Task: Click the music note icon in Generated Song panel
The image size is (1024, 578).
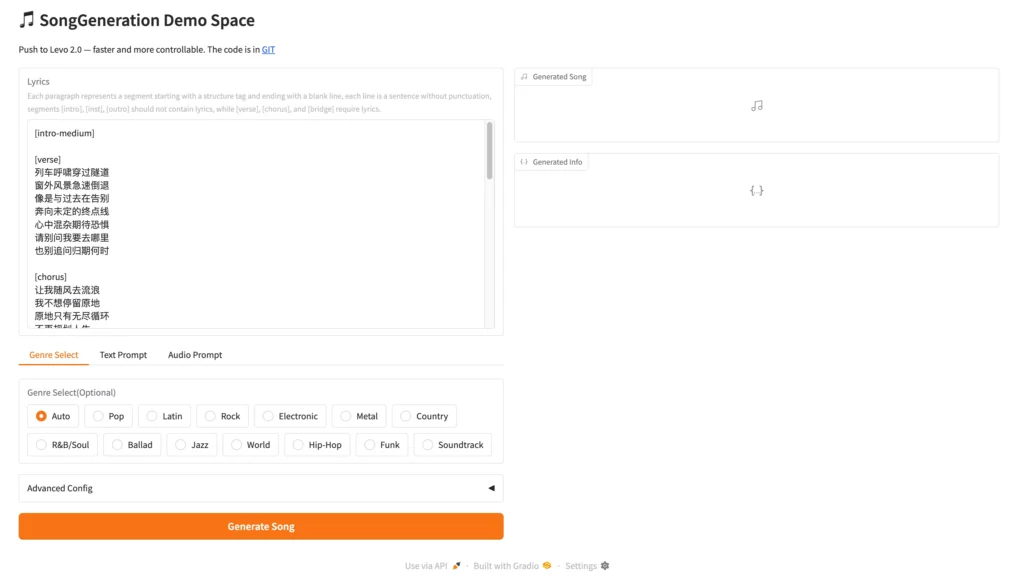Action: pyautogui.click(x=756, y=105)
